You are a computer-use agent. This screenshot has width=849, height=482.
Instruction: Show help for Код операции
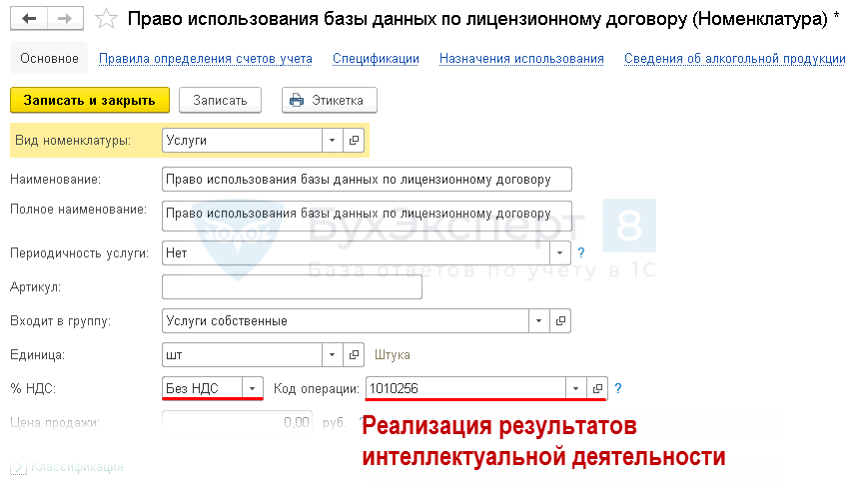[619, 388]
